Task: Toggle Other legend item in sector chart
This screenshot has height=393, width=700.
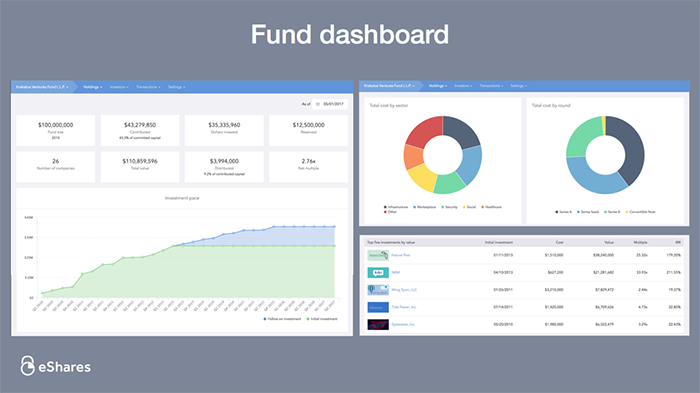Action: tap(391, 212)
